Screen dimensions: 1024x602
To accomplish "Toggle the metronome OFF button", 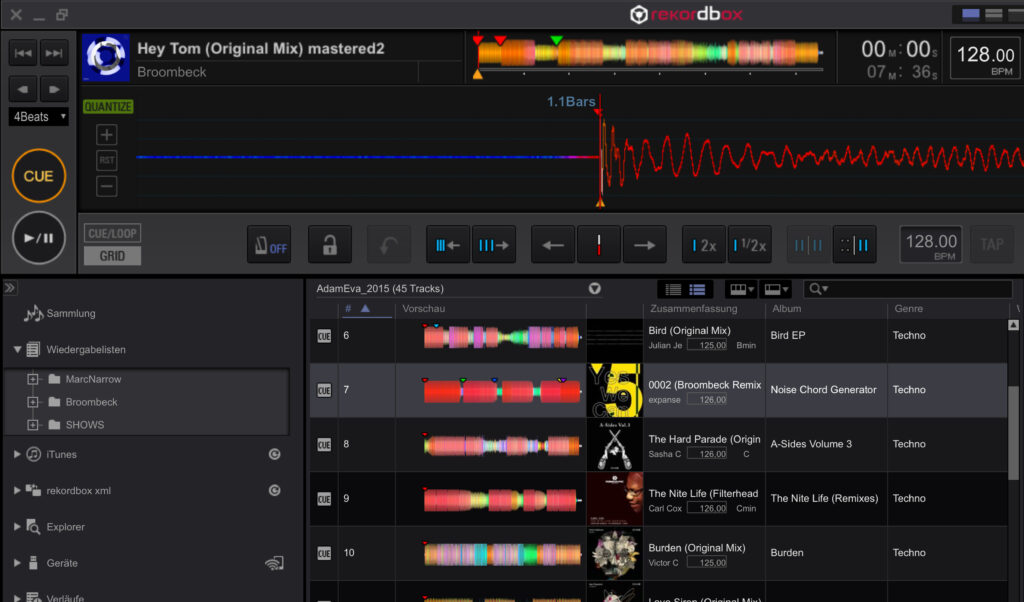I will pyautogui.click(x=269, y=245).
